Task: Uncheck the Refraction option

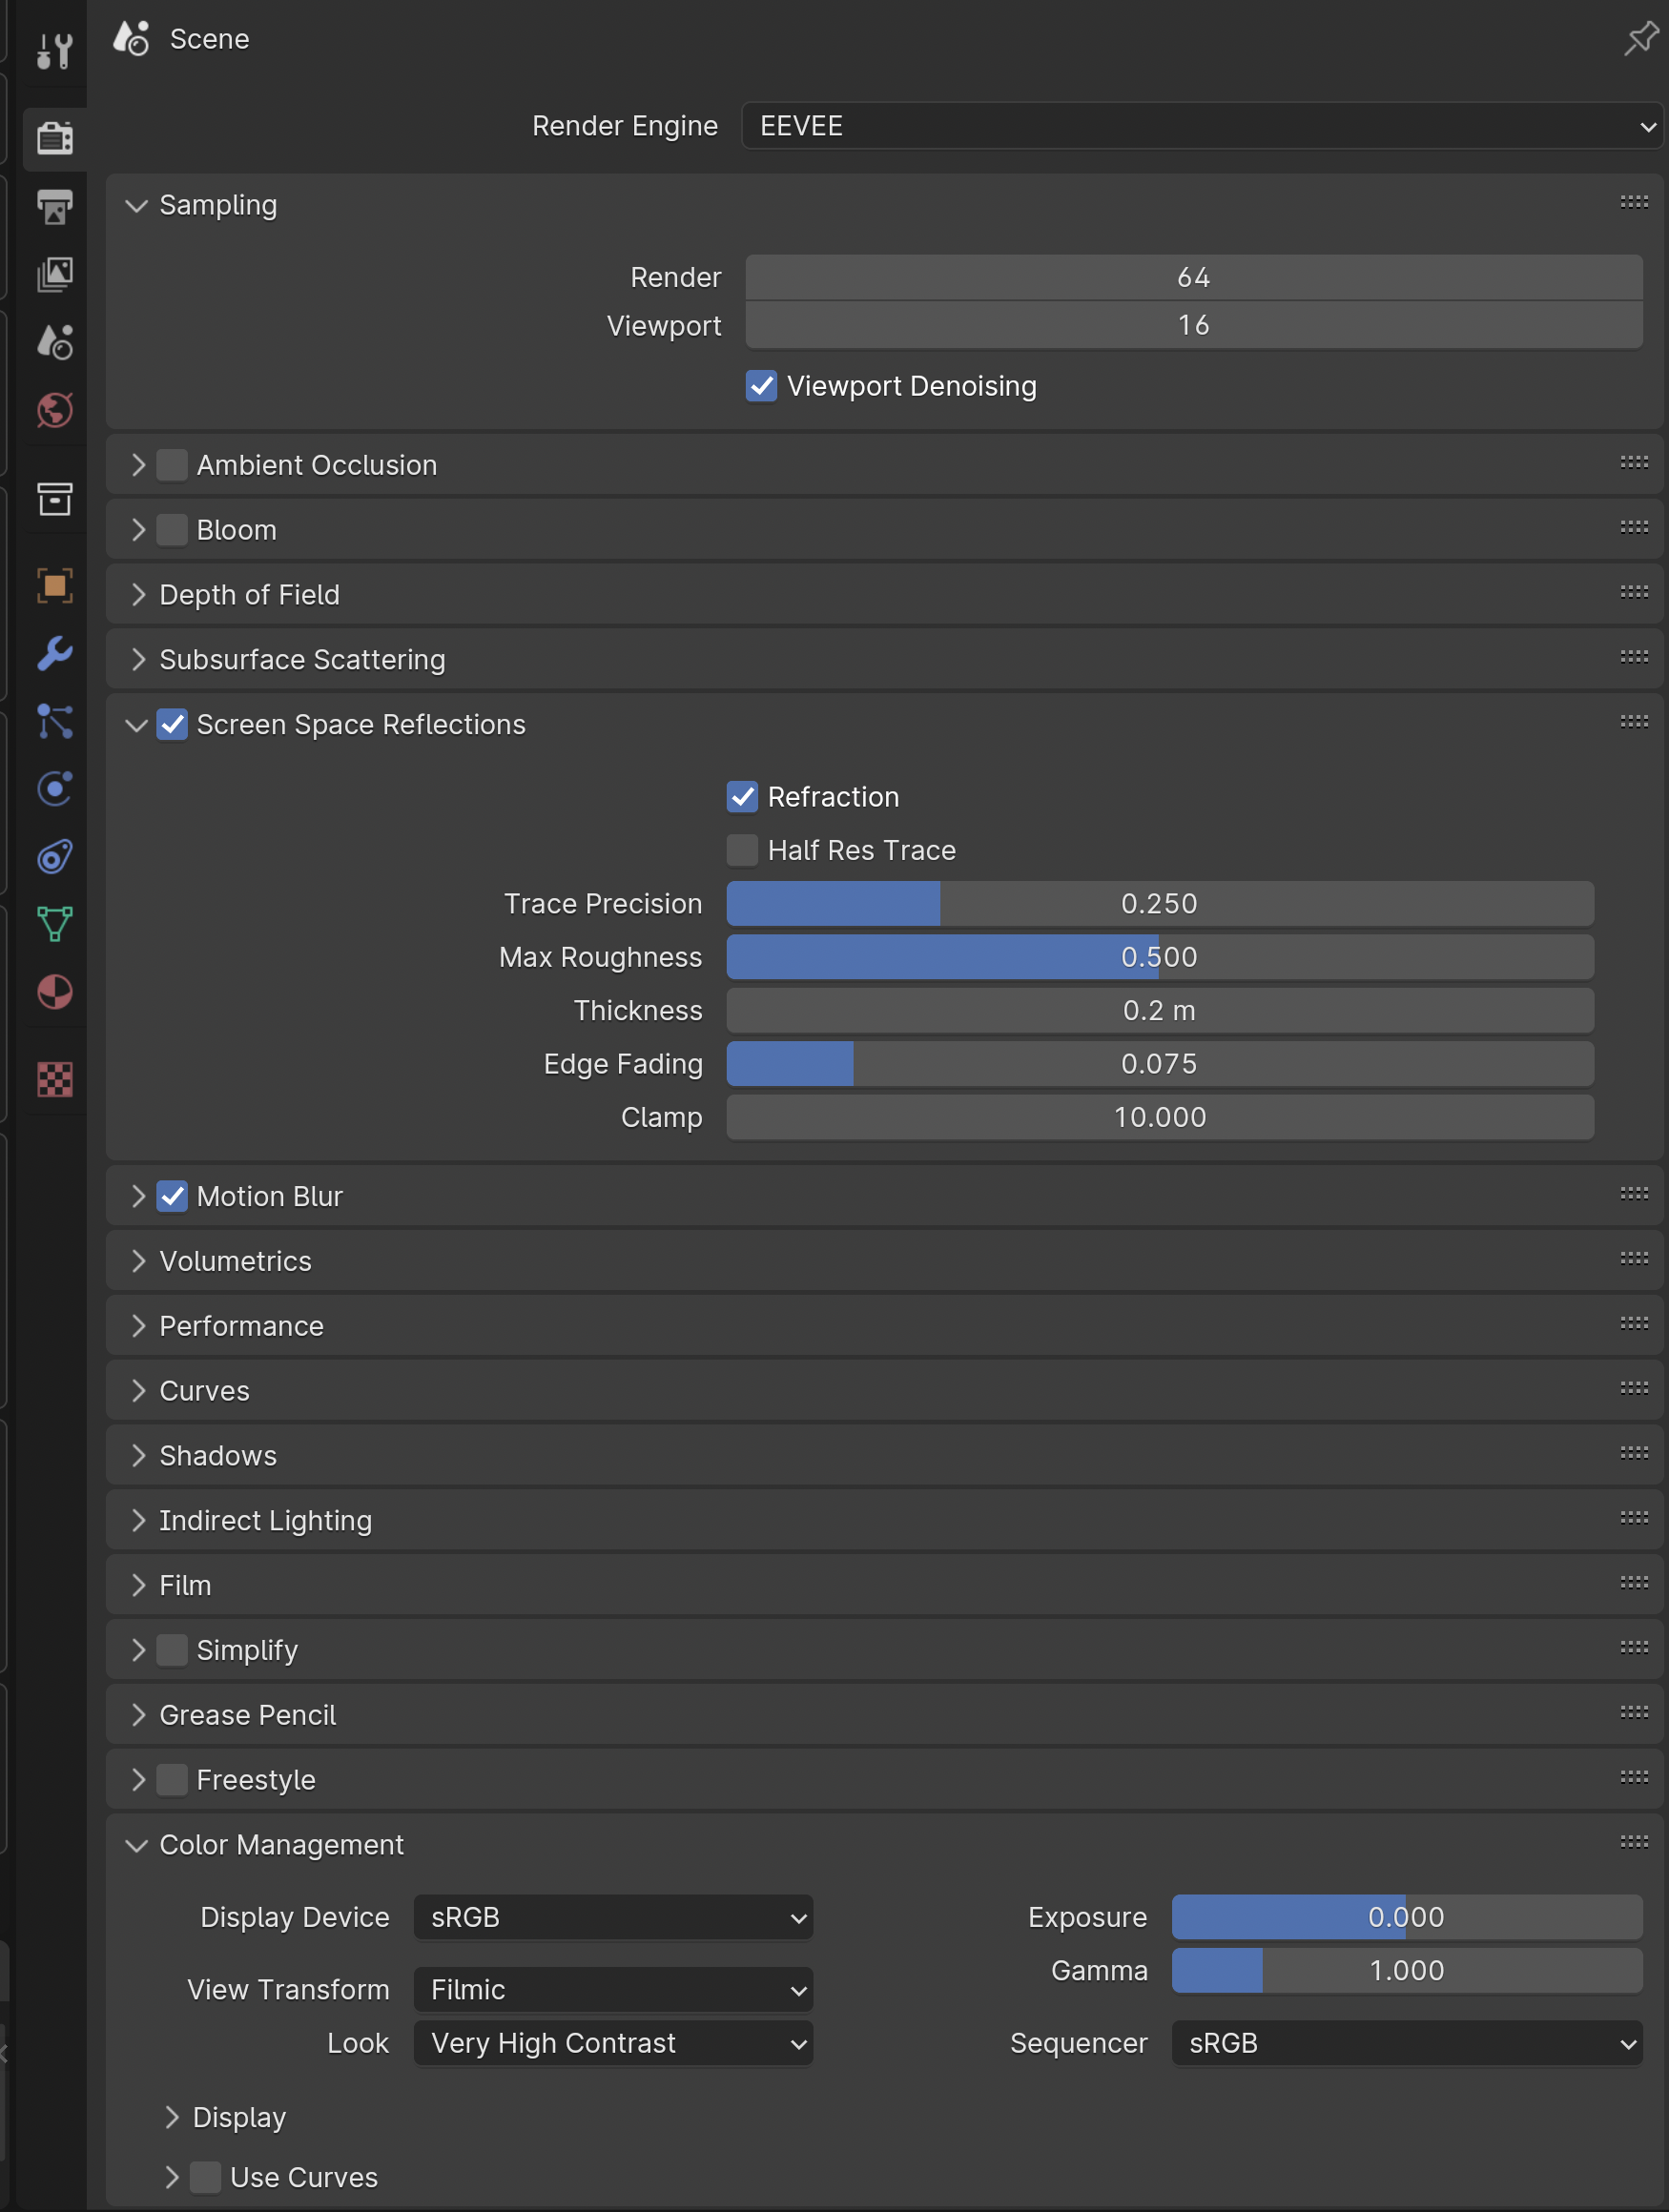Action: pos(742,797)
